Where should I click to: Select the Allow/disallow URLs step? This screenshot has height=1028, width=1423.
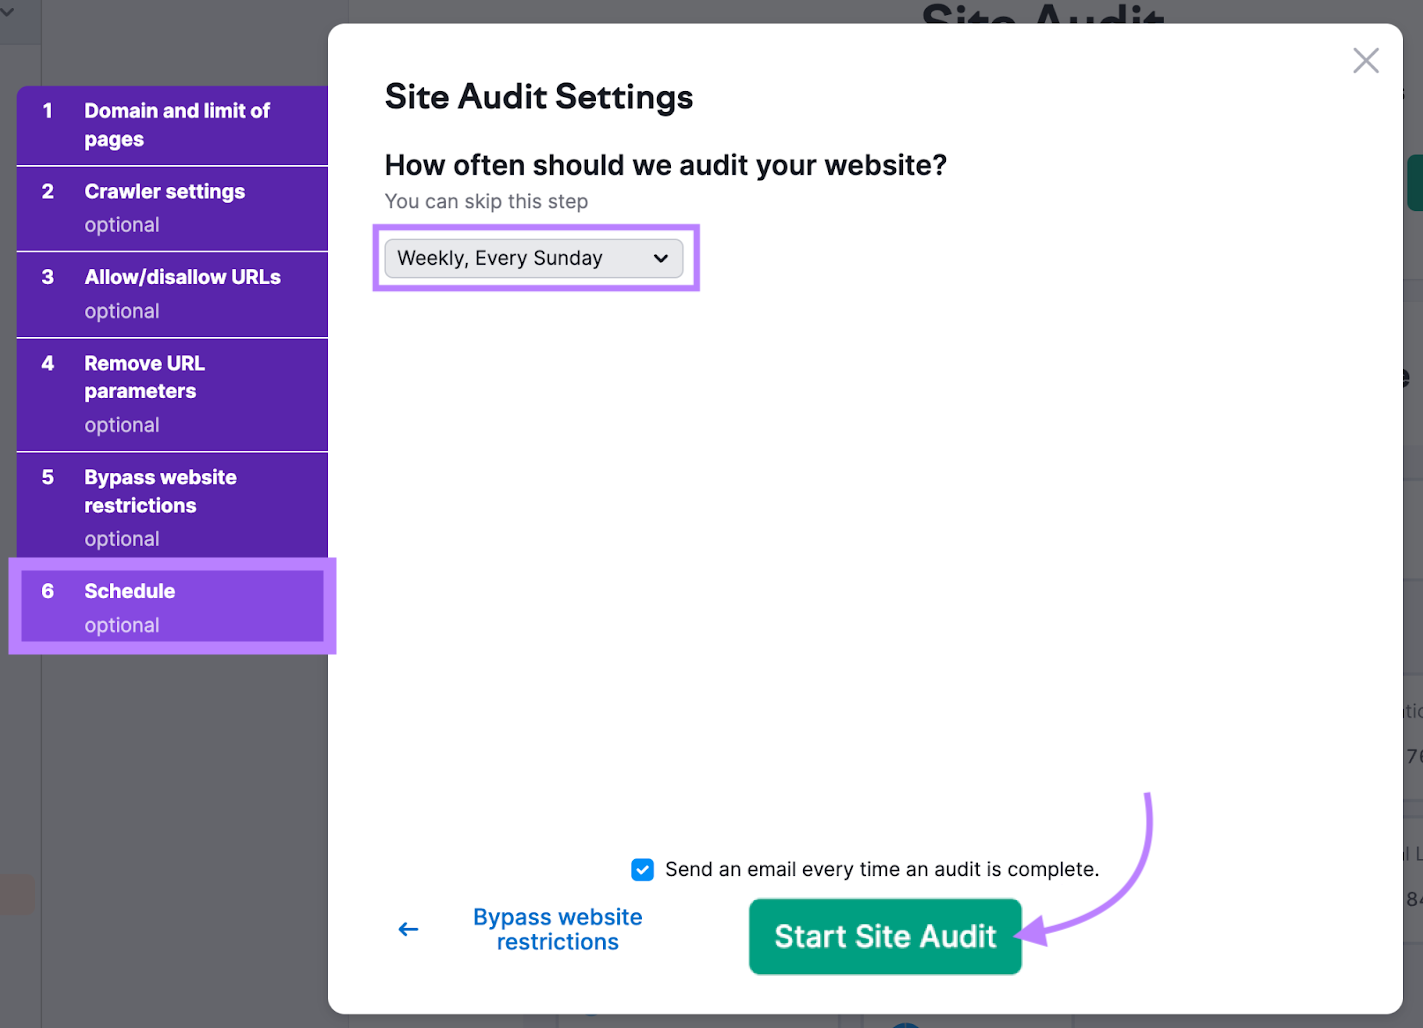click(x=171, y=293)
